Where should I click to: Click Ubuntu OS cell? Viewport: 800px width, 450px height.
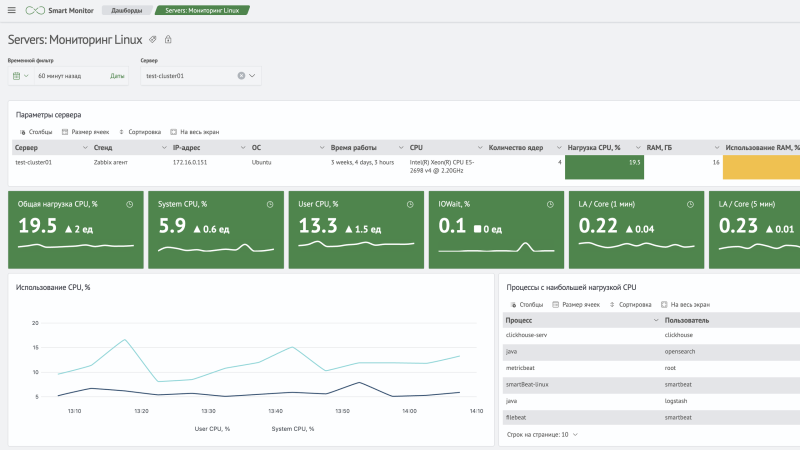[x=261, y=162]
